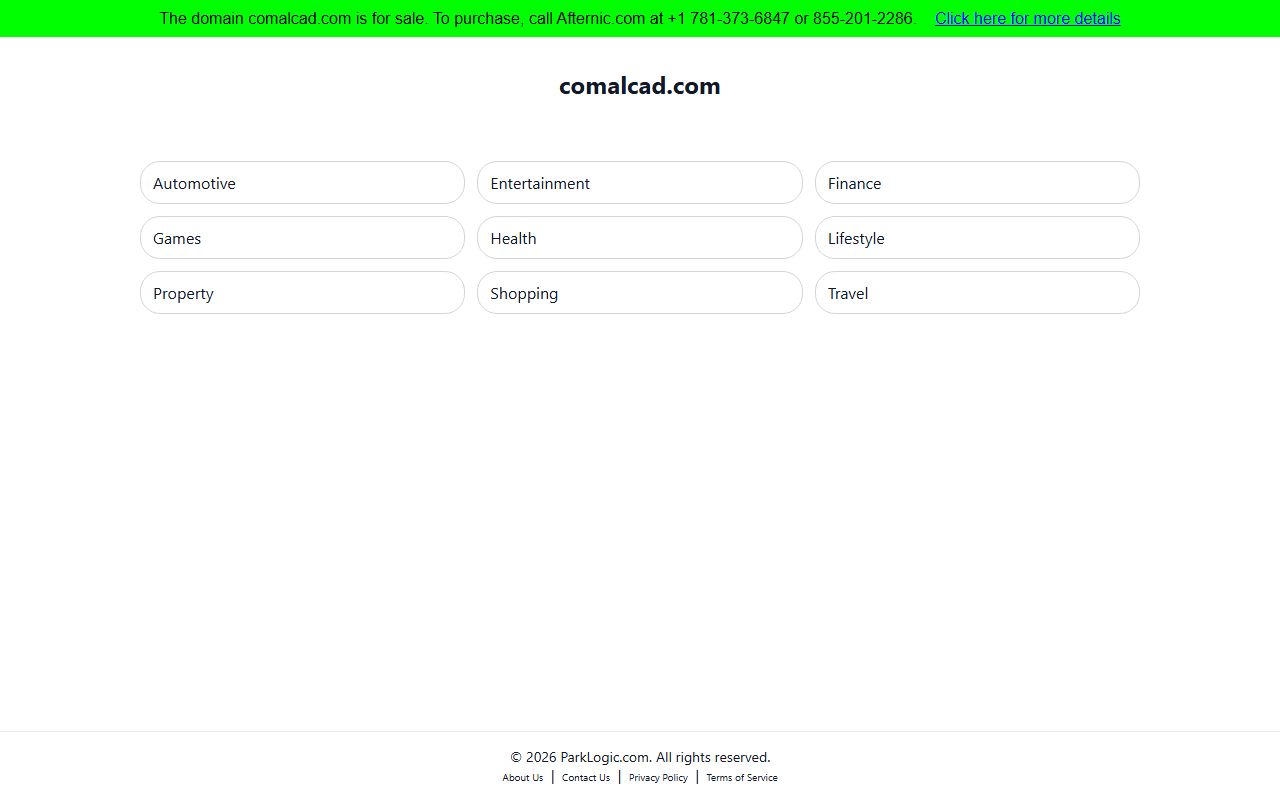
Task: Open the Privacy Policy link
Action: point(658,778)
